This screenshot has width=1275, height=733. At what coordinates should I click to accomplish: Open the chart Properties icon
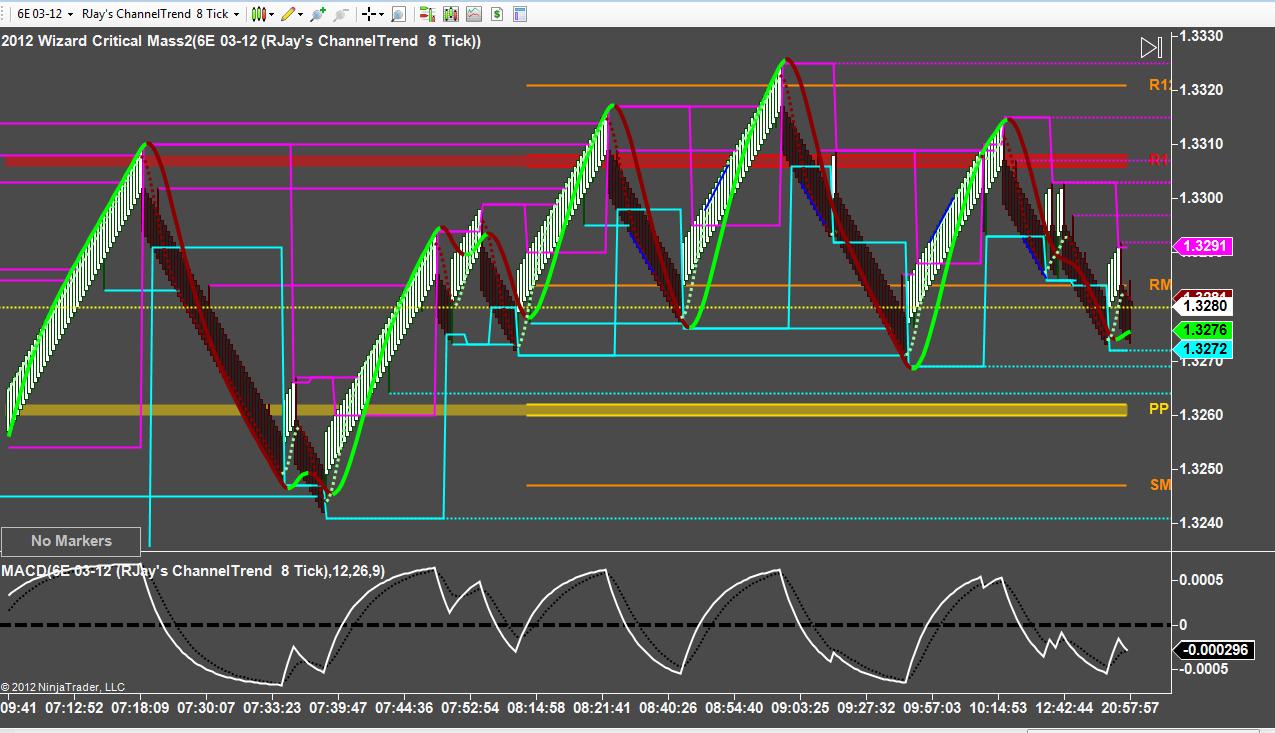[x=518, y=14]
